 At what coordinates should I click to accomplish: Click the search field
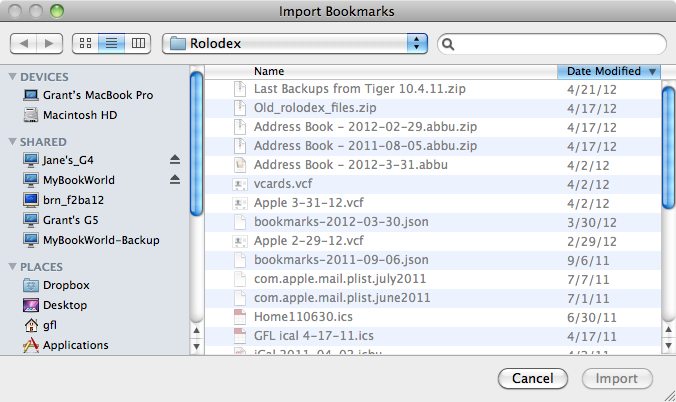(552, 44)
